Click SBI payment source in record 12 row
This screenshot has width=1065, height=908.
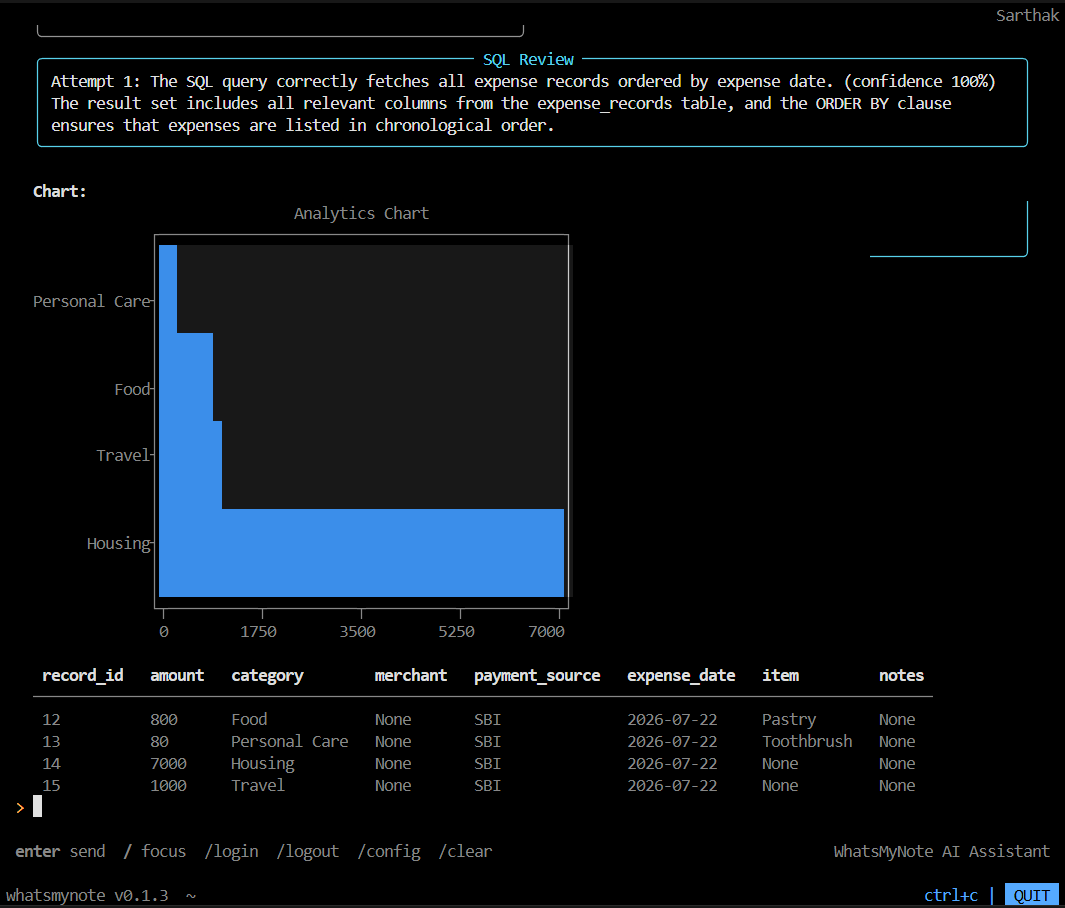[x=487, y=719]
